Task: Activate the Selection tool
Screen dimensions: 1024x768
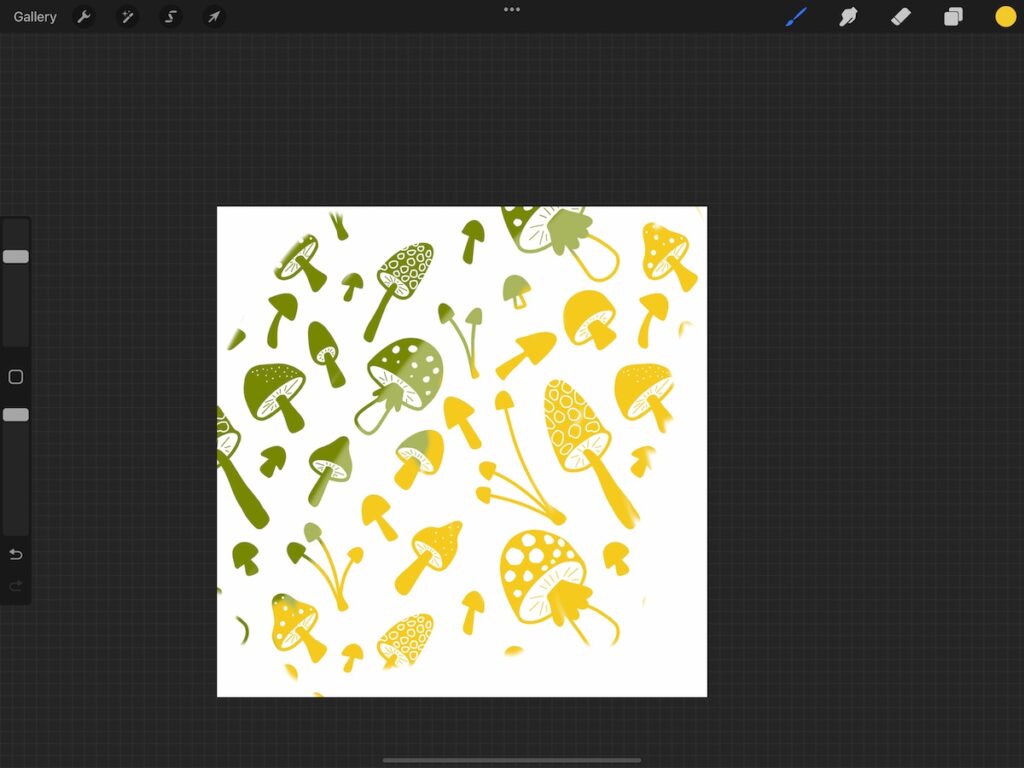Action: point(170,16)
